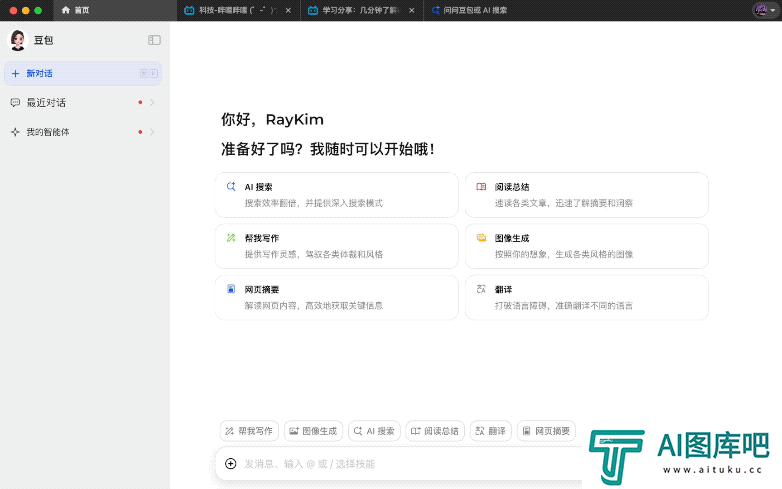The image size is (782, 489).
Task: Click the AI 搜索 card search icon
Action: (x=231, y=186)
